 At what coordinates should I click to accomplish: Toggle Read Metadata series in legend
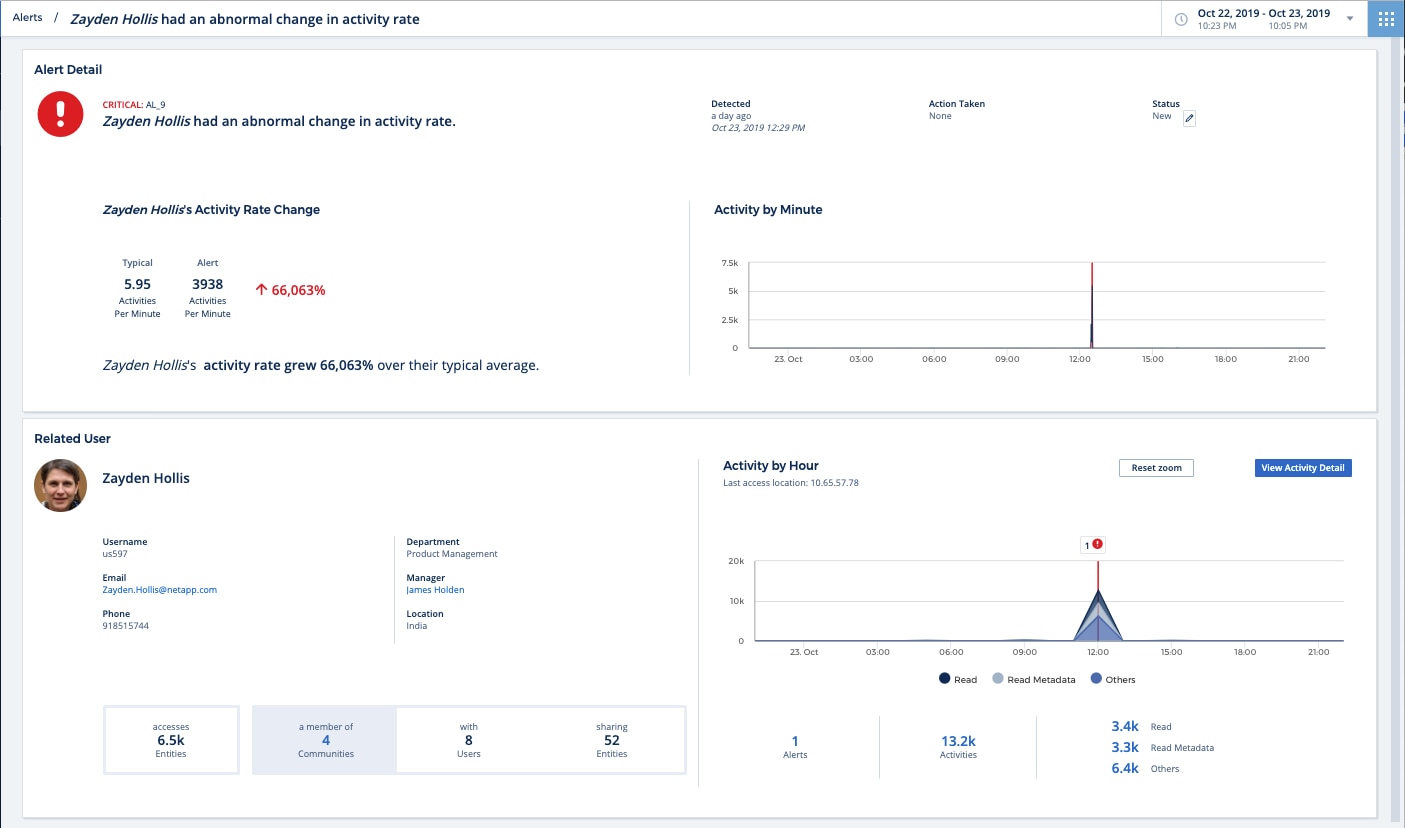[x=1037, y=679]
